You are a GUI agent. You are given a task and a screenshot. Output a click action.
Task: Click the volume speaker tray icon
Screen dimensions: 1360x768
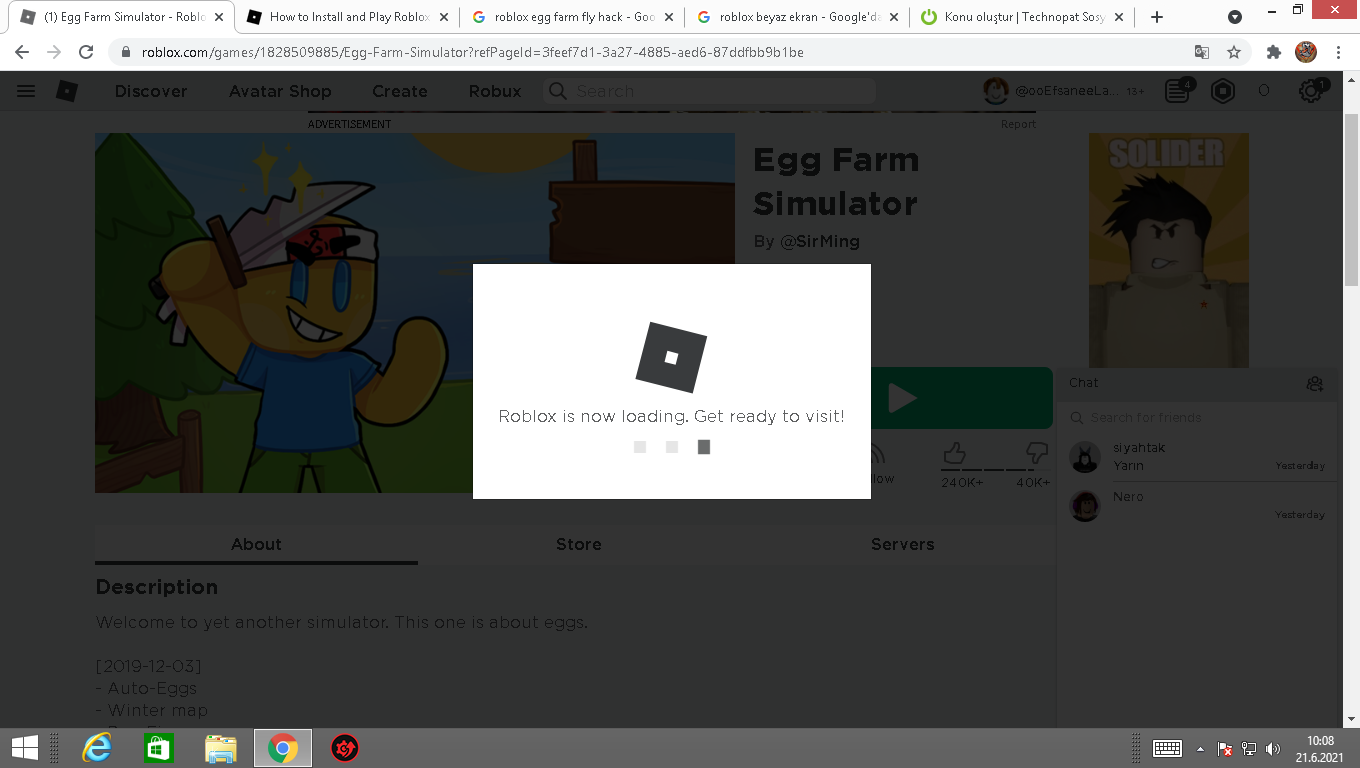tap(1273, 748)
